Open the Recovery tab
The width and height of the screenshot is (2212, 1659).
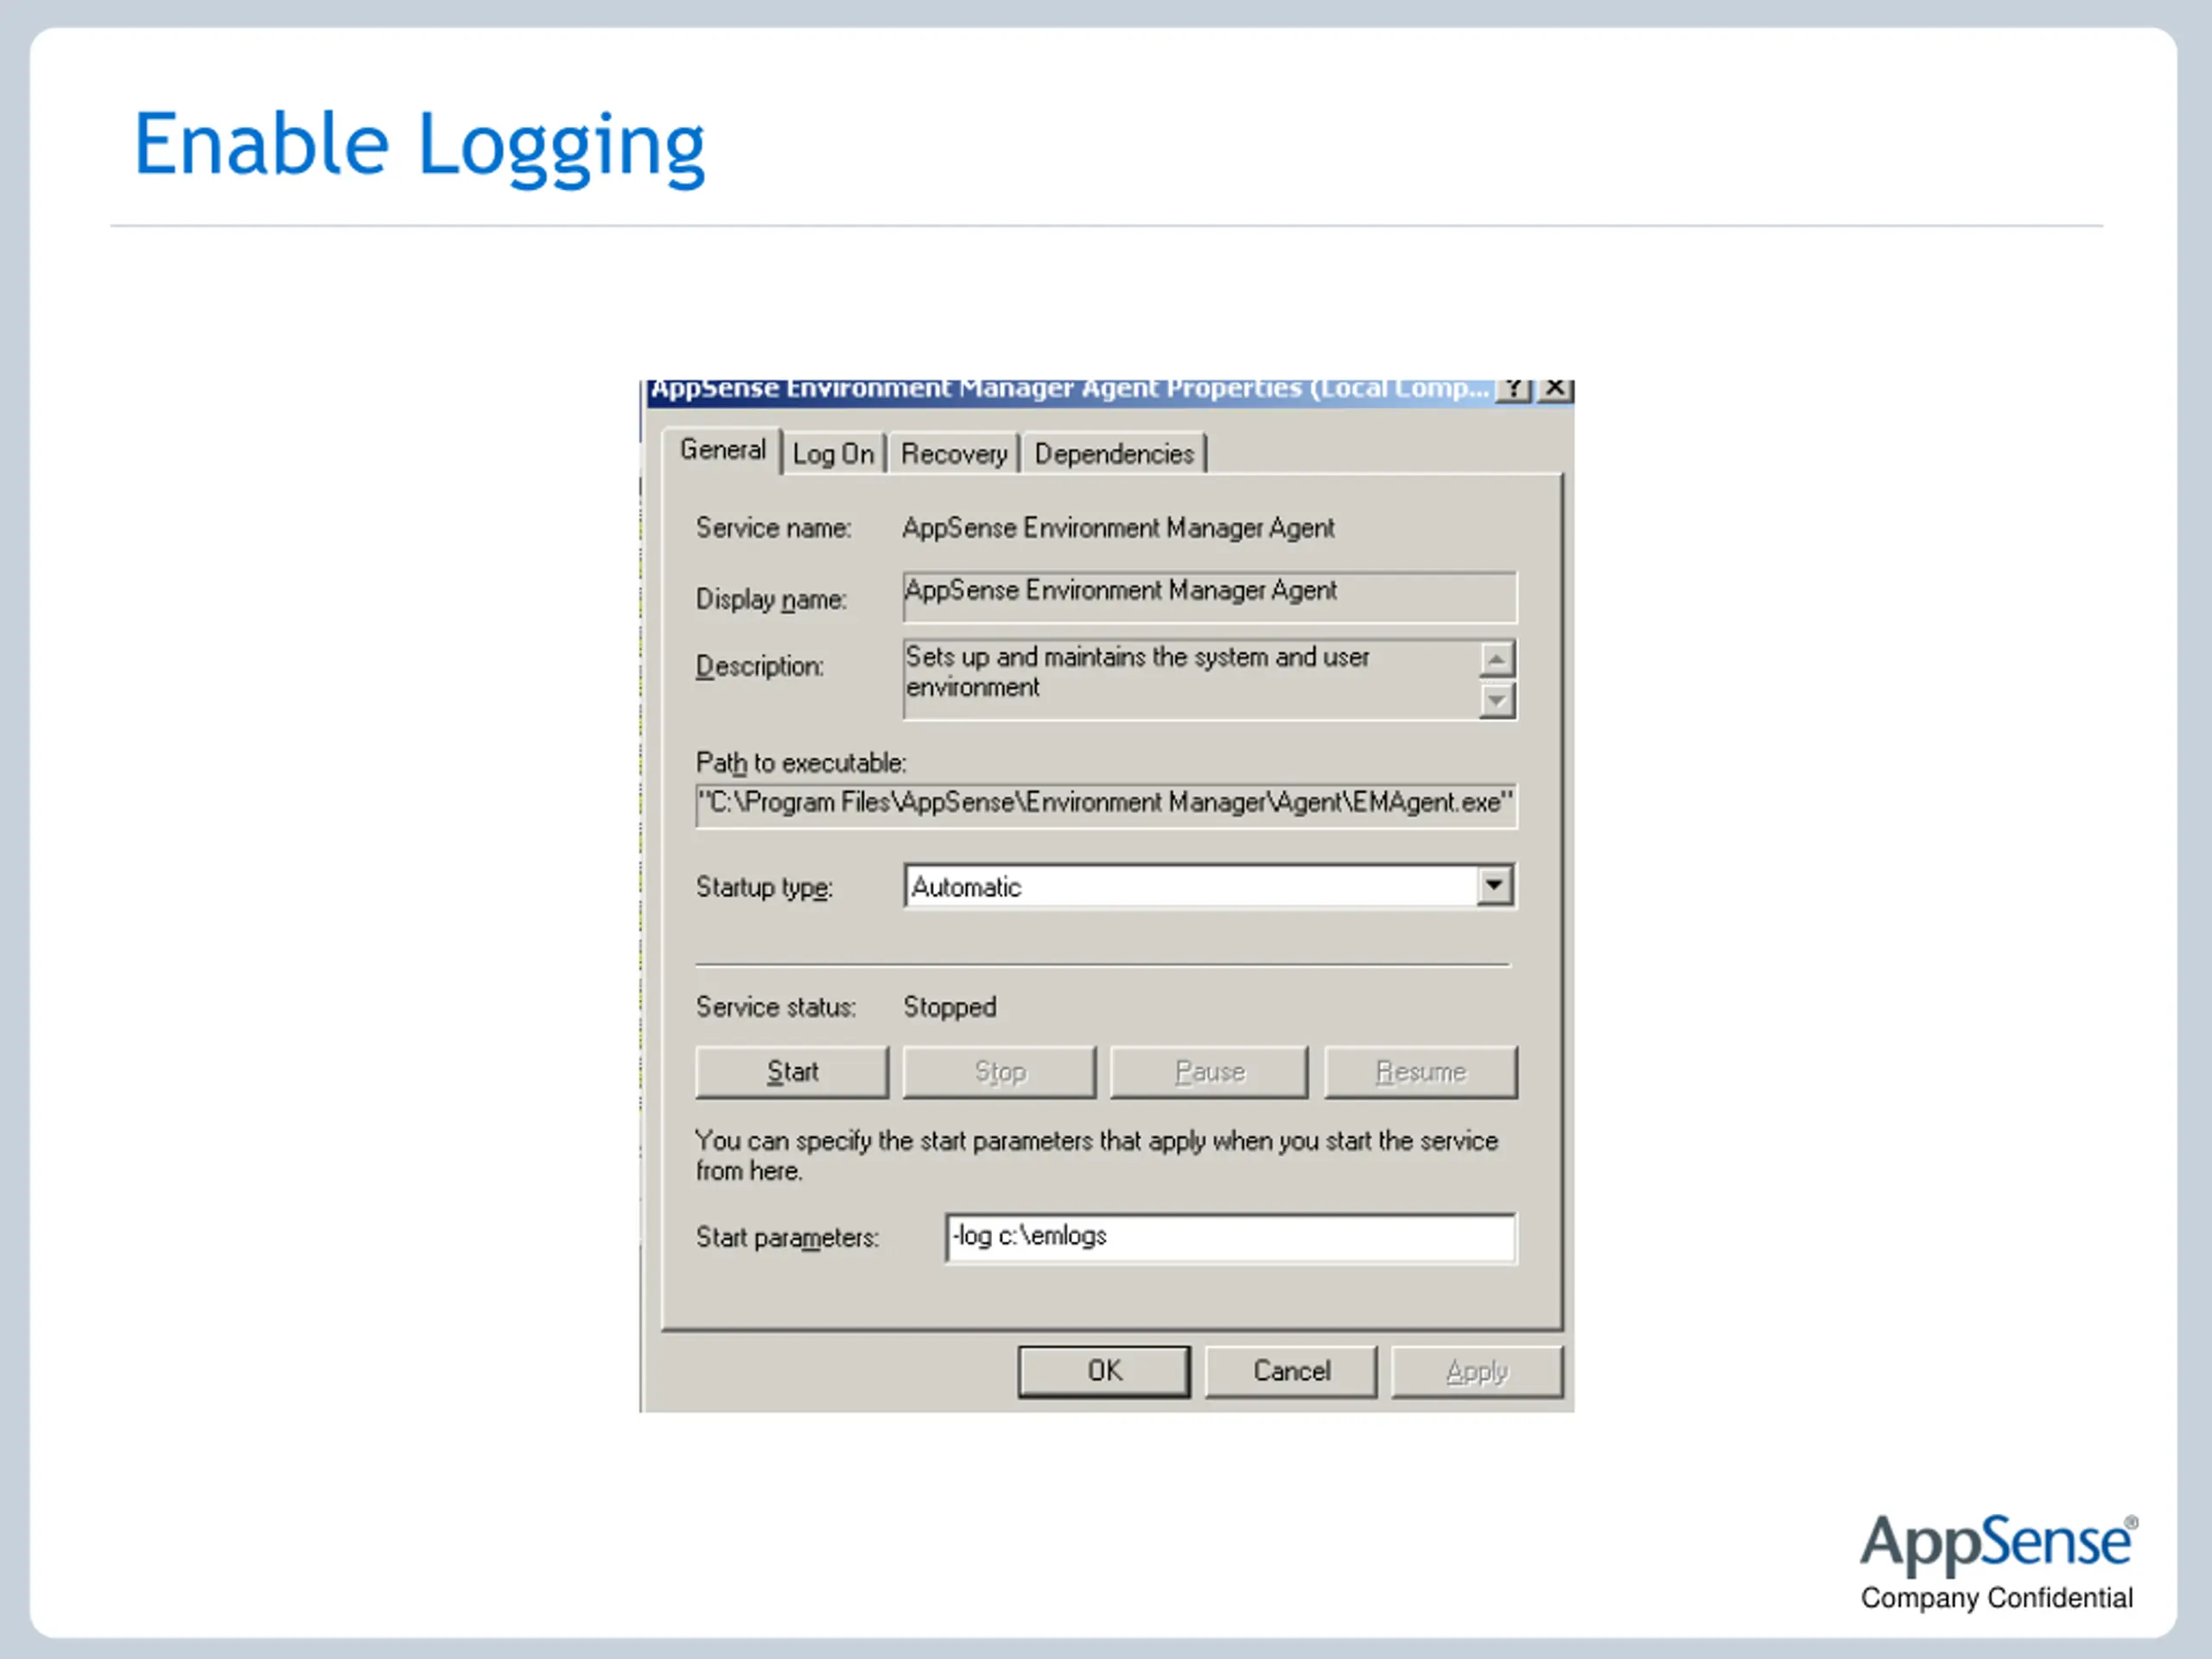coord(954,454)
